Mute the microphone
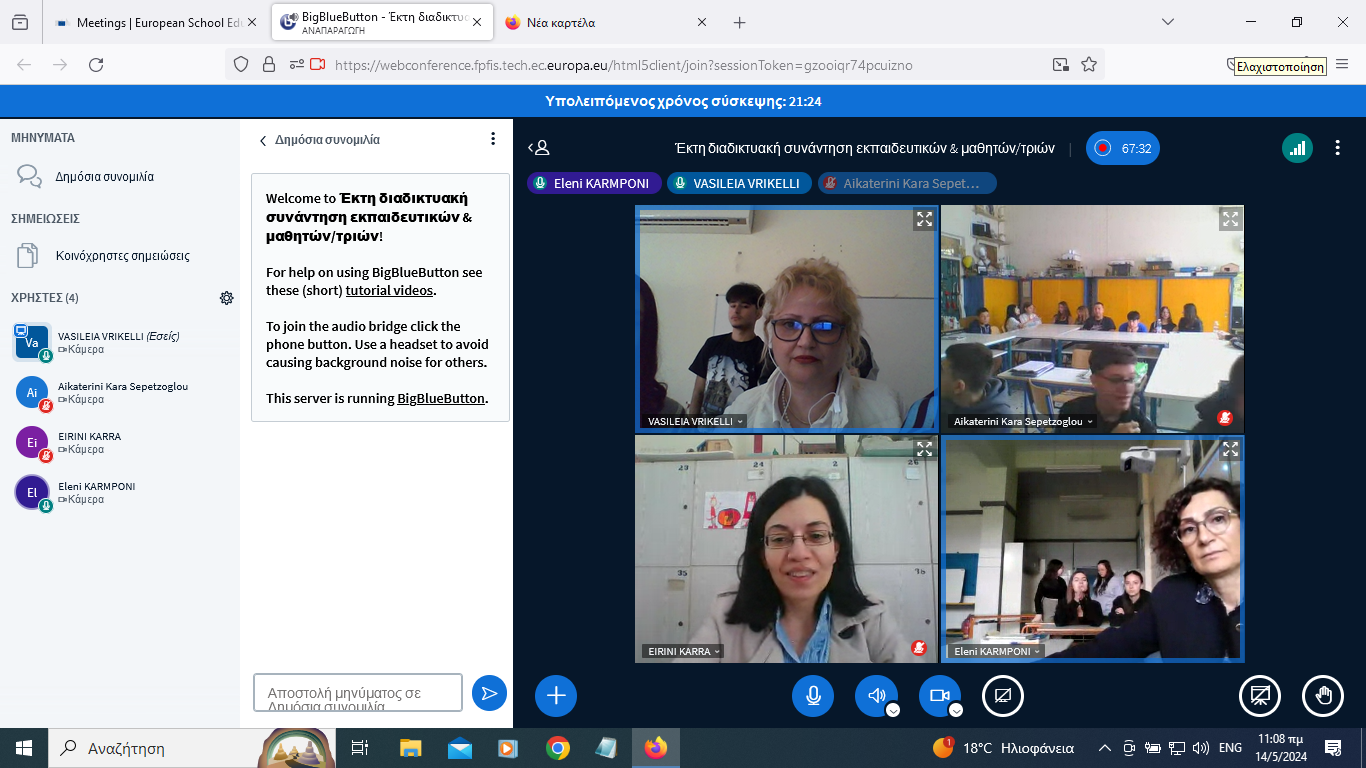Screen dimensions: 1366x768 click(x=813, y=696)
